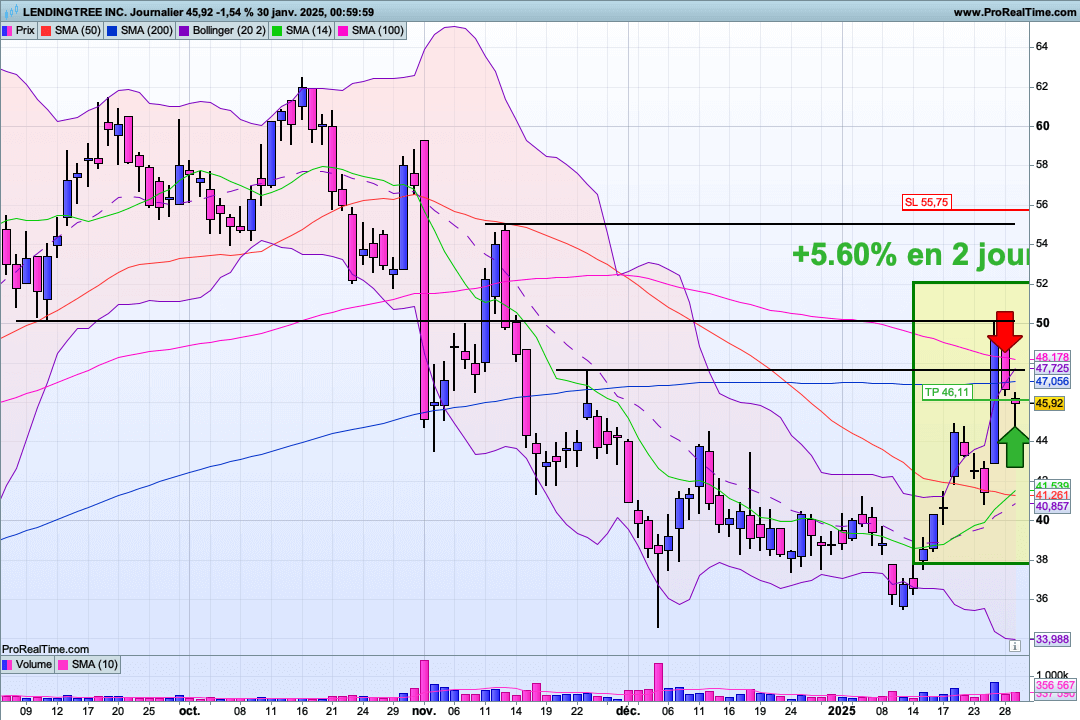The image size is (1080, 720).
Task: Click the 41,261 red price tag
Action: (x=1052, y=495)
